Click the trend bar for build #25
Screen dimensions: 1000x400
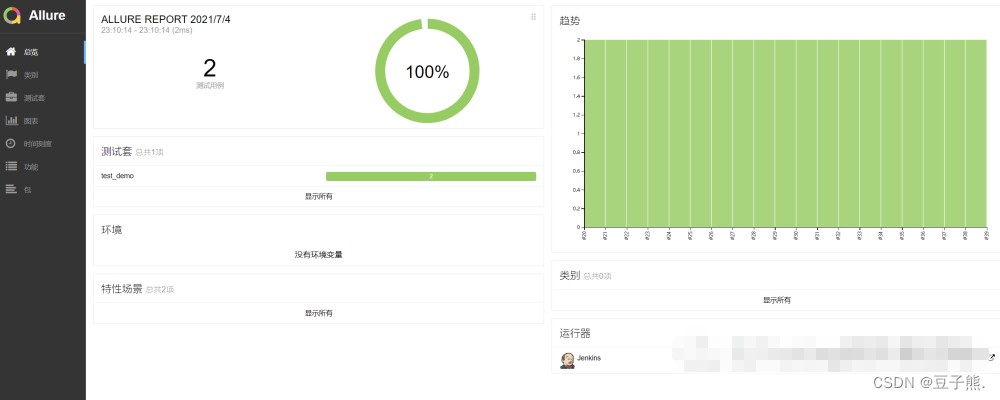pos(700,133)
